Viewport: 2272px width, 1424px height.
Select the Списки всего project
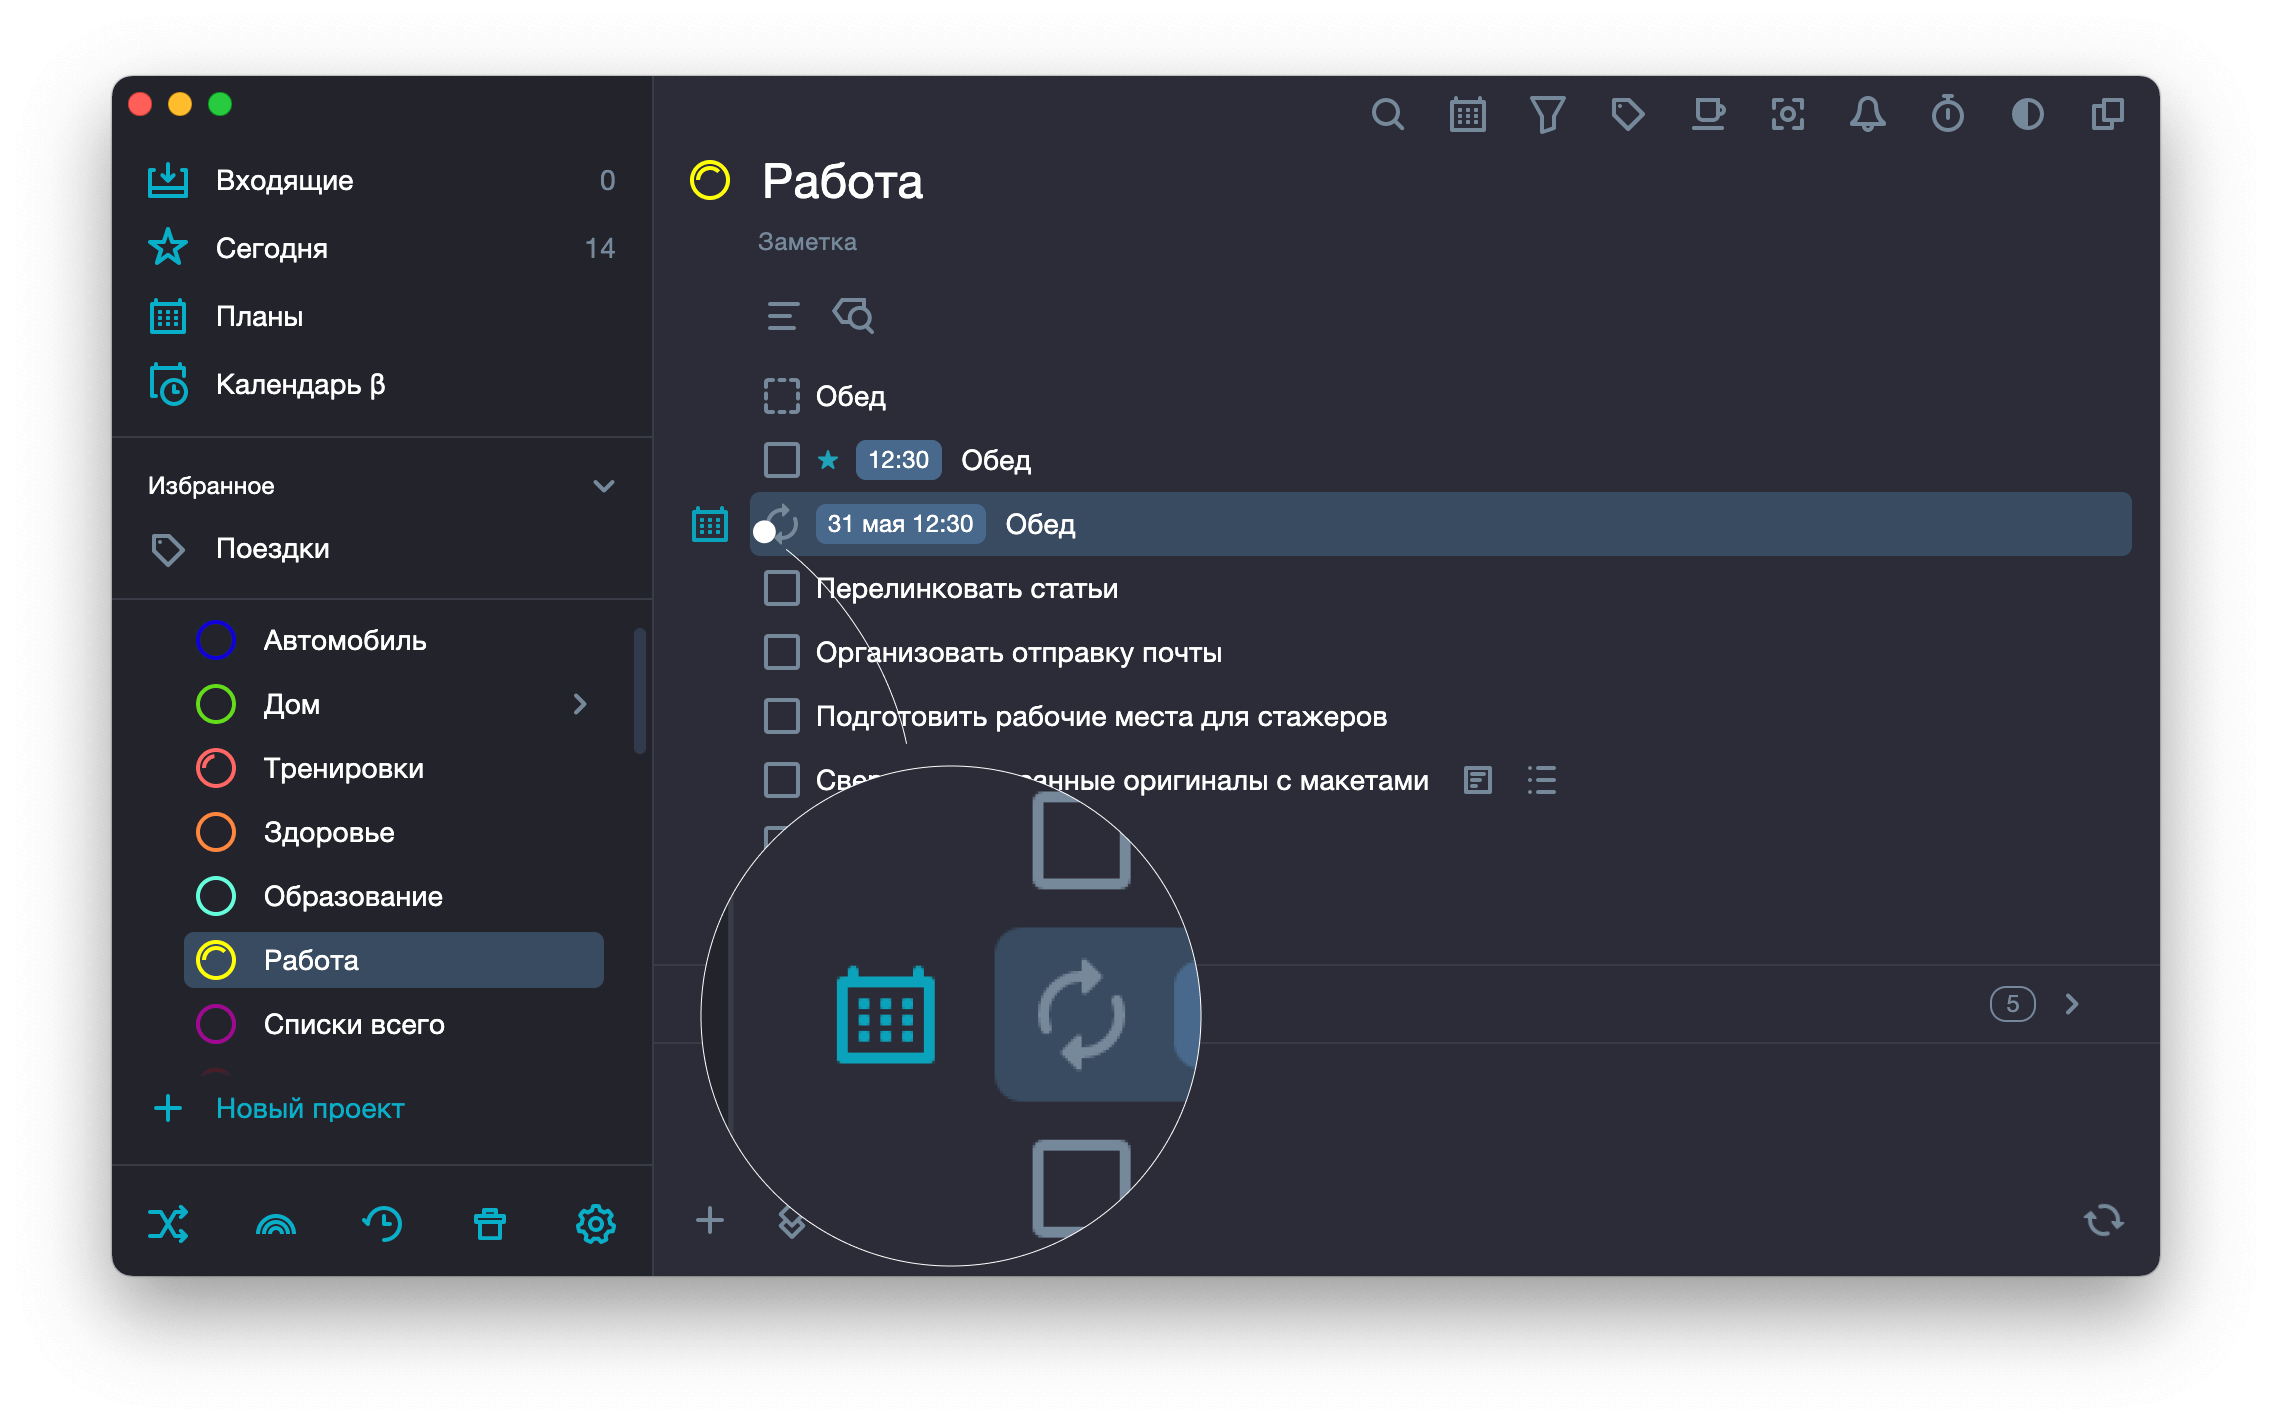[394, 1024]
